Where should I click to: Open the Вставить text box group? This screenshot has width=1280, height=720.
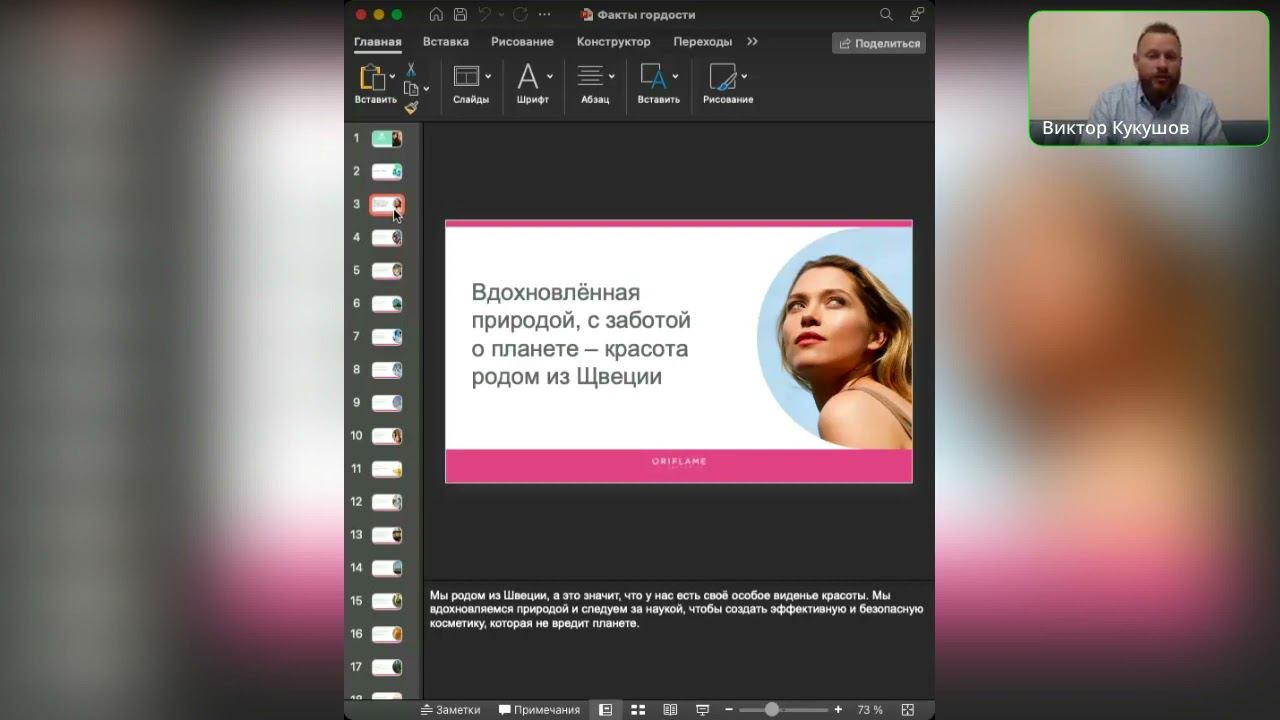(653, 76)
